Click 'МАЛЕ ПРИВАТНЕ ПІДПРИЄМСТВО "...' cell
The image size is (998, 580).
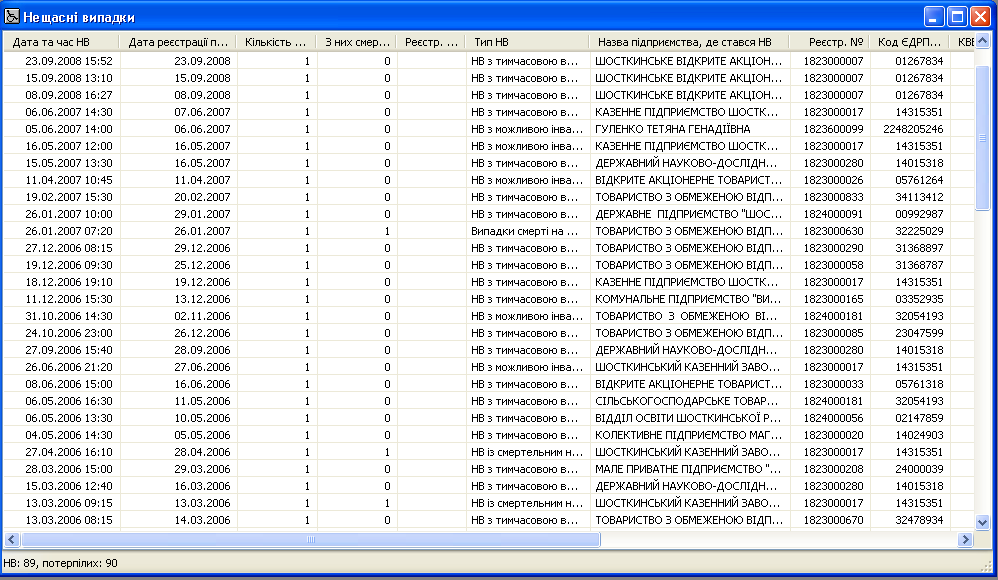pos(691,469)
